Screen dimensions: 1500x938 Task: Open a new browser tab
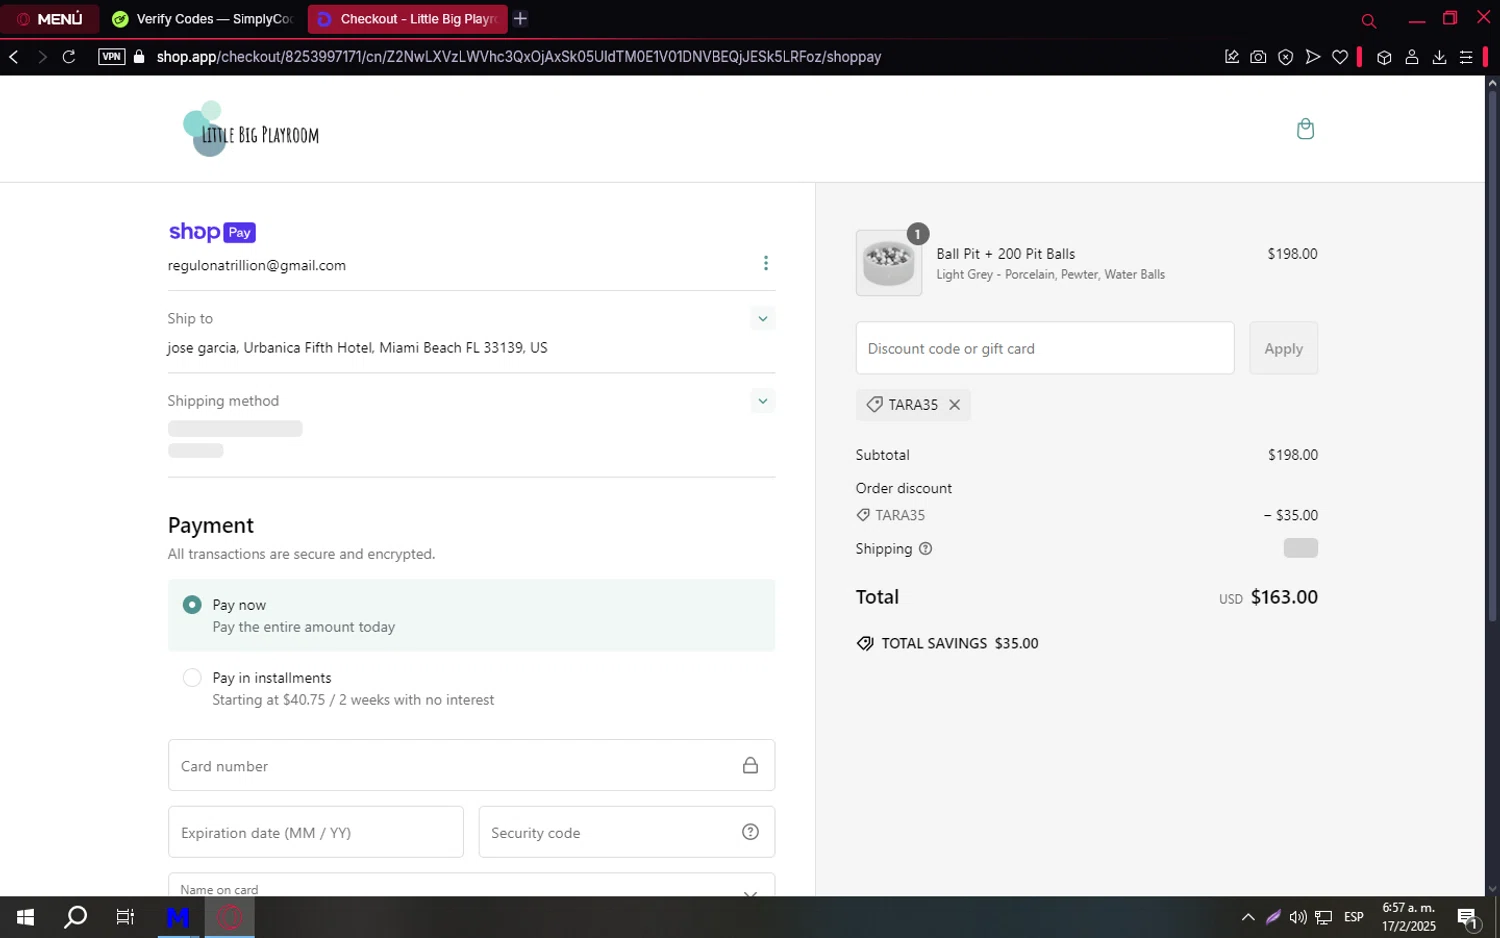click(520, 19)
